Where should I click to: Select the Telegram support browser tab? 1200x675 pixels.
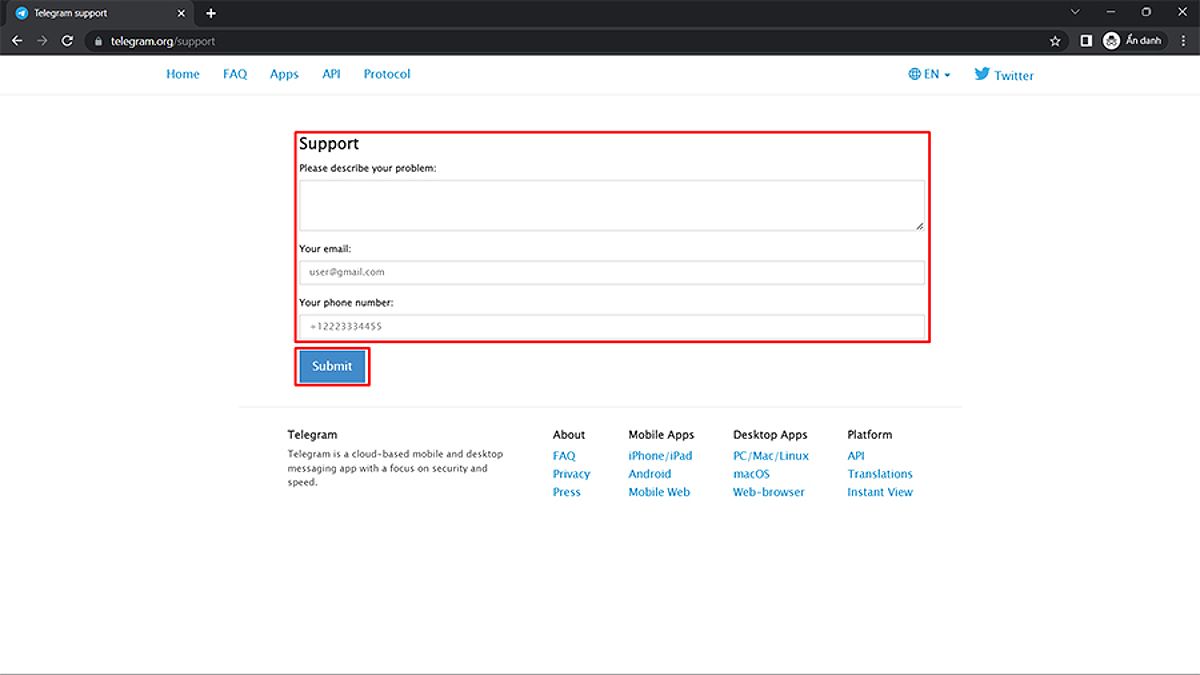[101, 13]
